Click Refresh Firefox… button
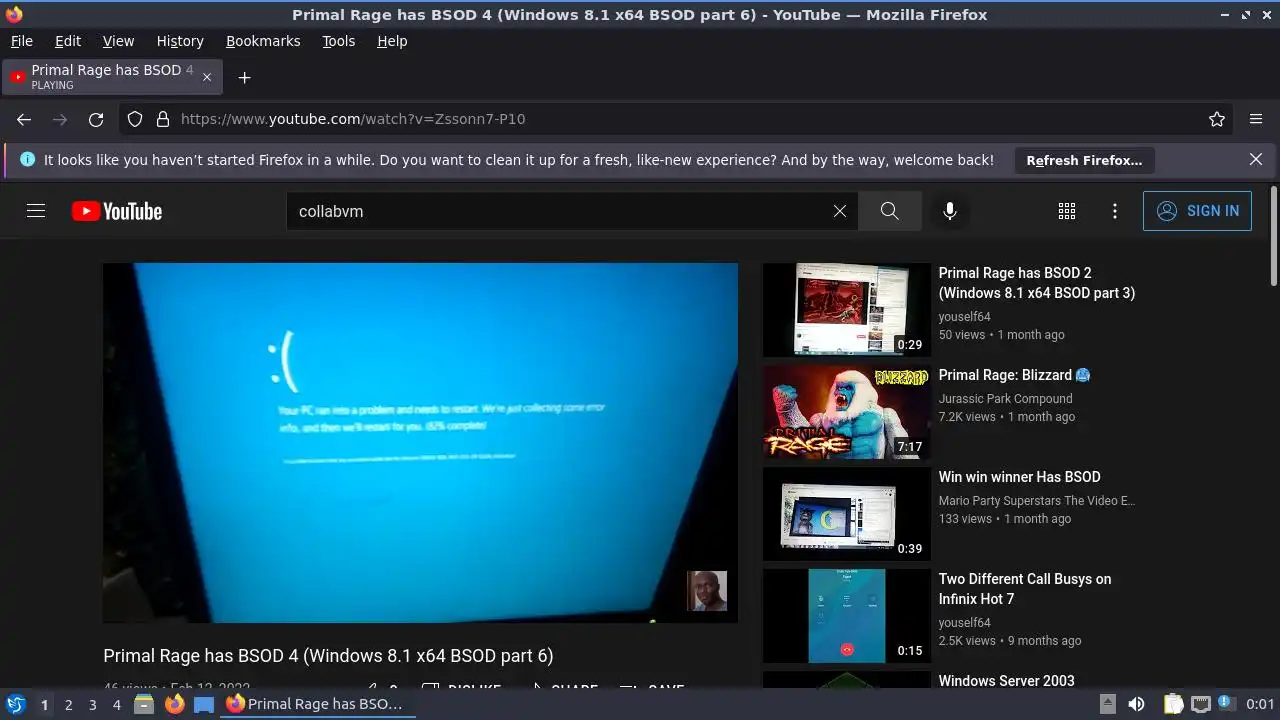 point(1084,160)
